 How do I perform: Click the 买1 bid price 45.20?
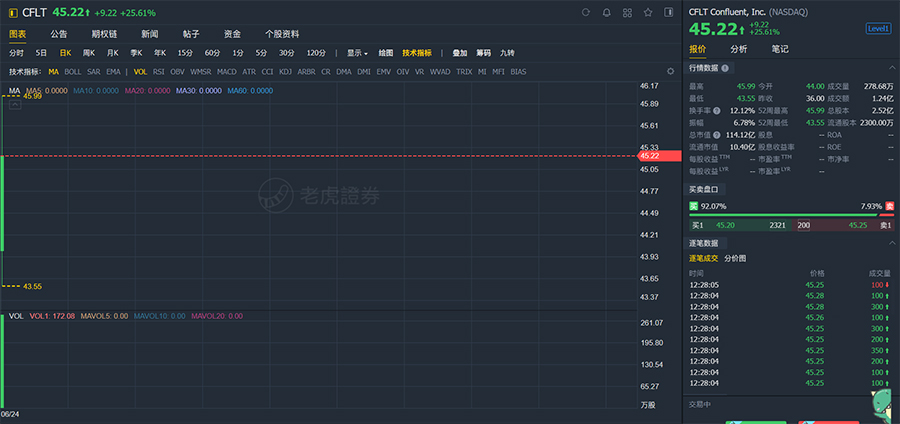click(725, 225)
